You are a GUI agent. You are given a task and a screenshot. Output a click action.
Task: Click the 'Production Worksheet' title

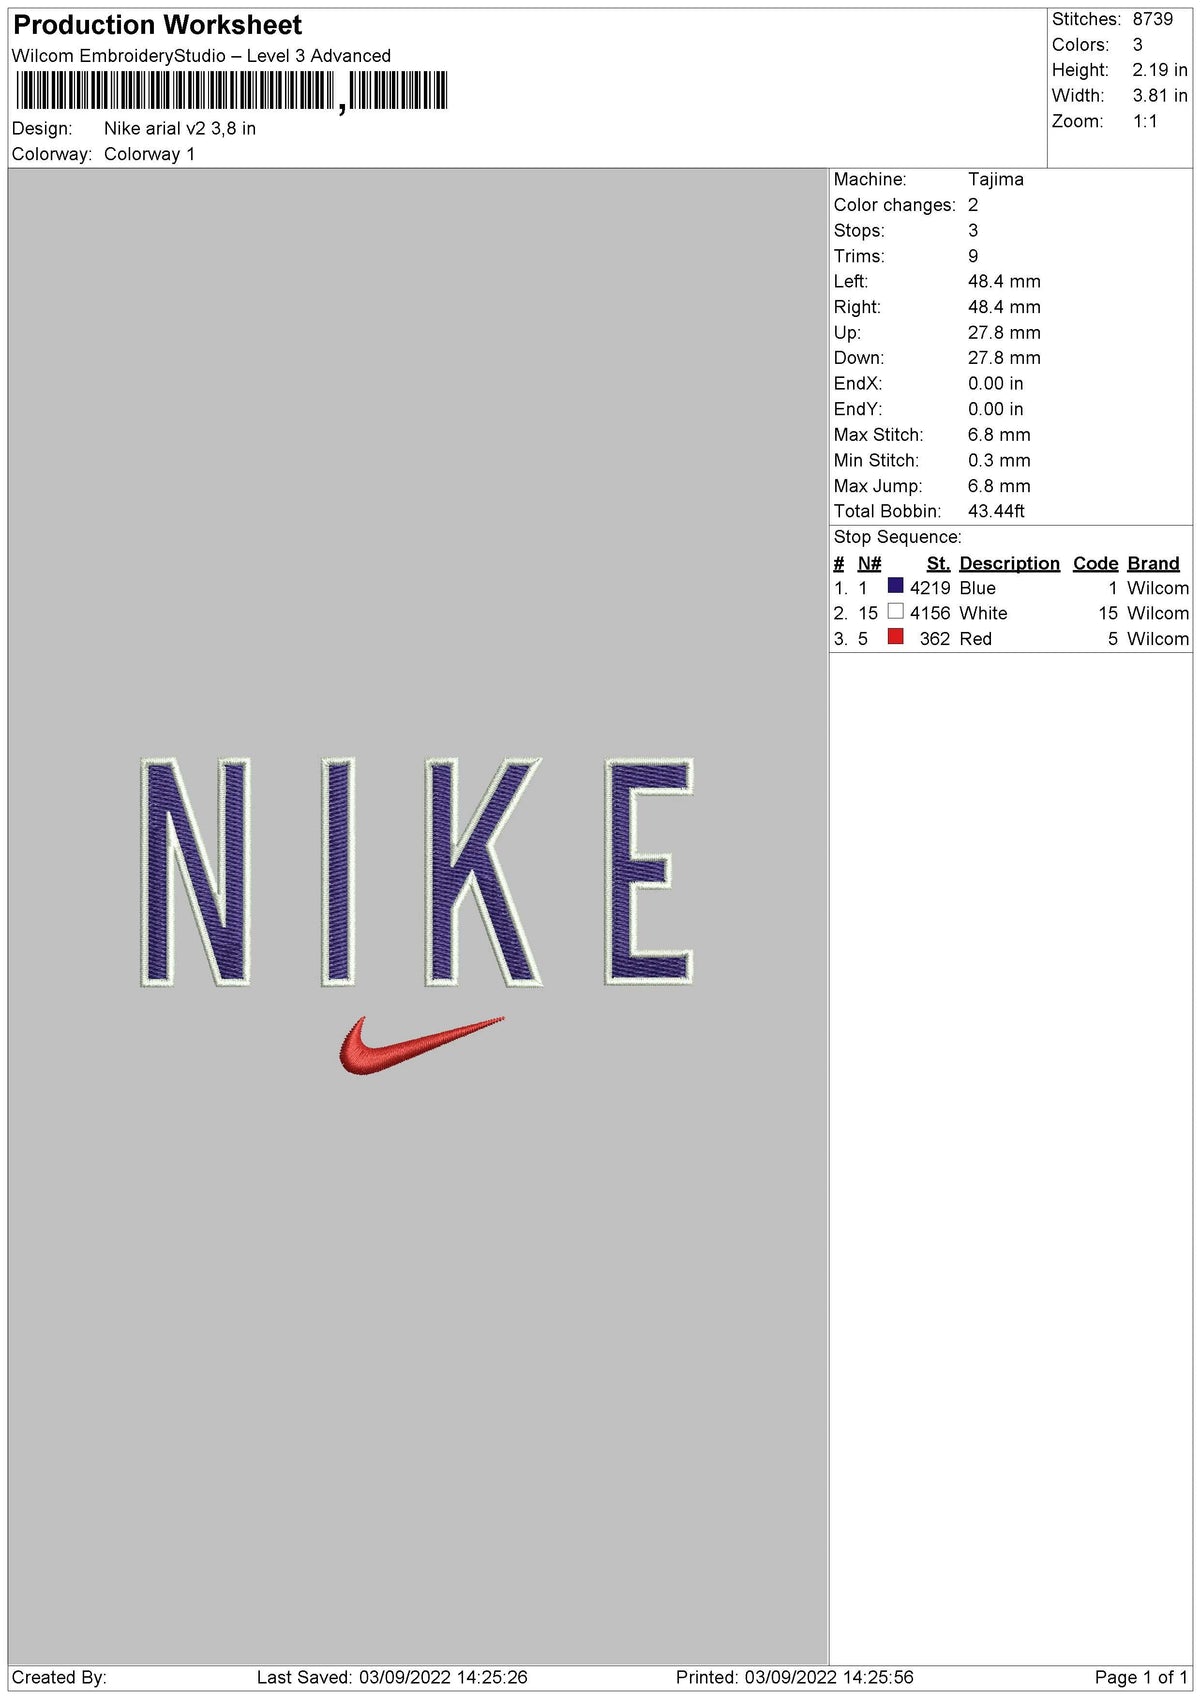(x=157, y=25)
